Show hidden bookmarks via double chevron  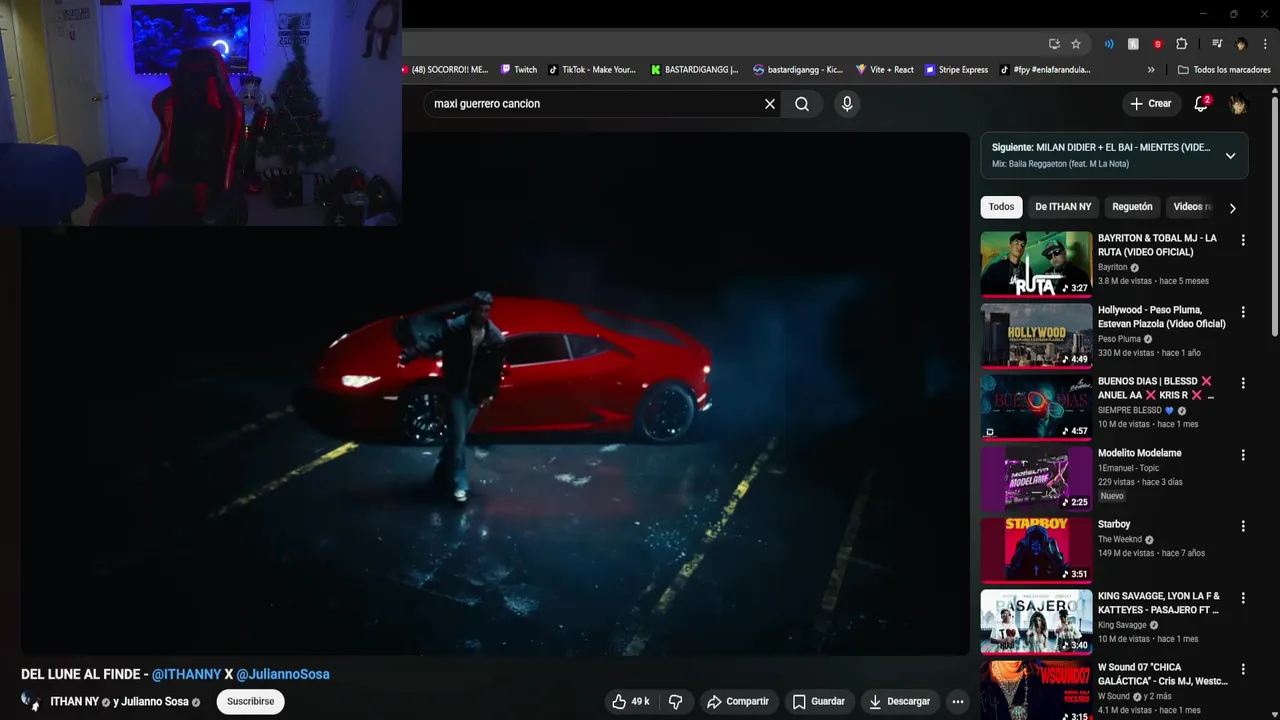click(1151, 70)
